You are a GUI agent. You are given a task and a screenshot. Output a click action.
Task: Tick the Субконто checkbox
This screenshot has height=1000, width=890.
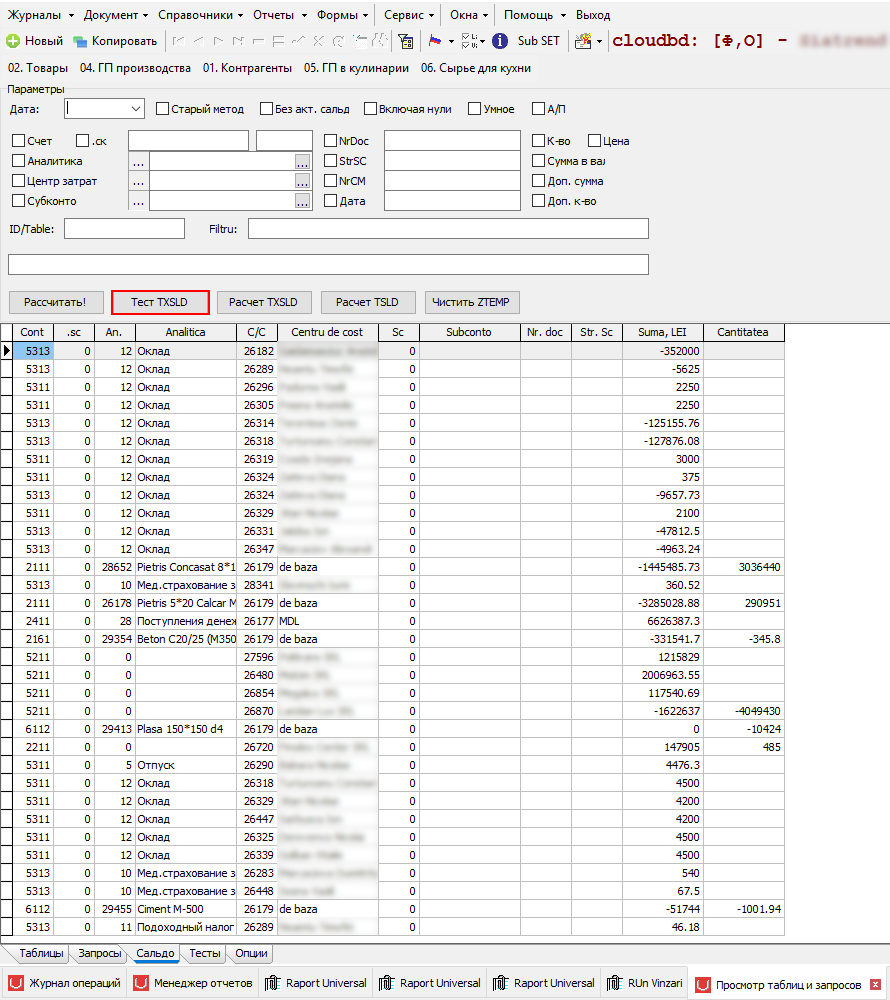[x=18, y=201]
